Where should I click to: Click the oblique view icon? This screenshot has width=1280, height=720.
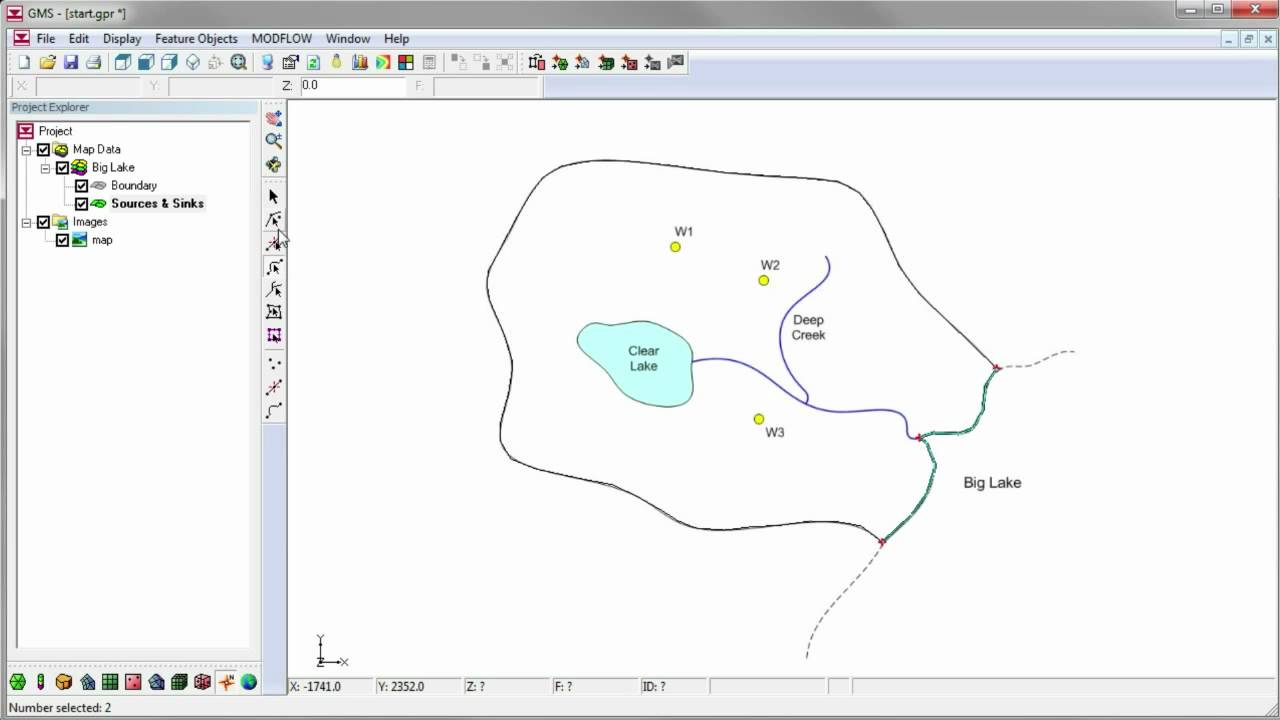pyautogui.click(x=193, y=62)
